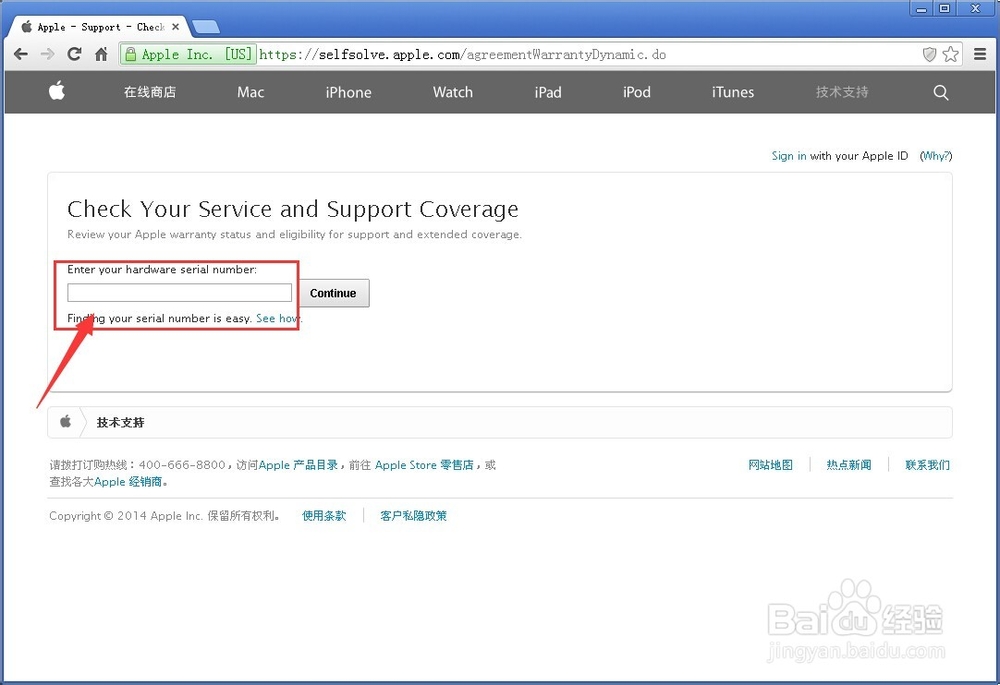
Task: Open search using the magnifier icon
Action: click(x=940, y=92)
